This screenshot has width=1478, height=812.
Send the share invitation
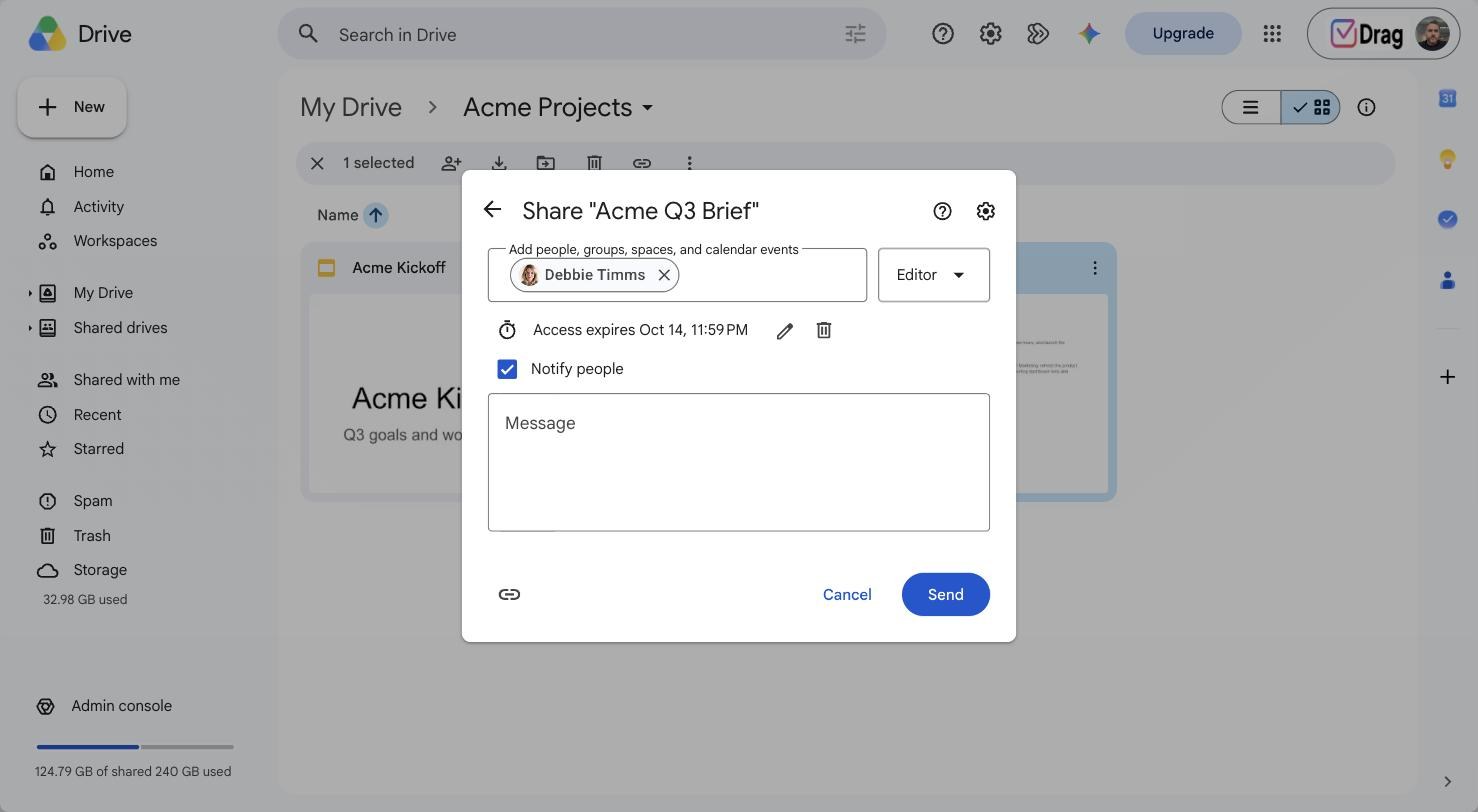click(946, 594)
